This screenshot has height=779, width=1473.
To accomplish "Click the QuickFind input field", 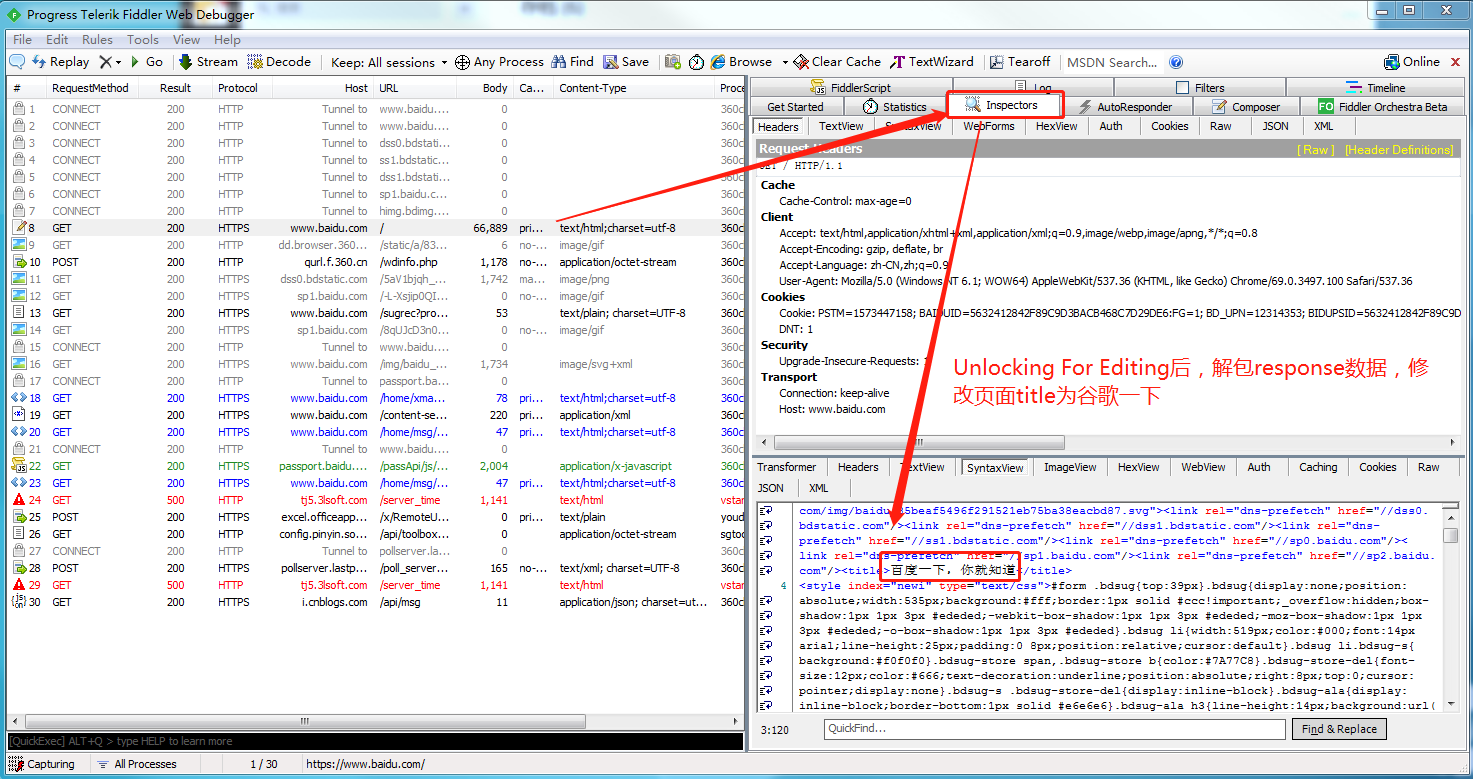I will (x=1054, y=729).
